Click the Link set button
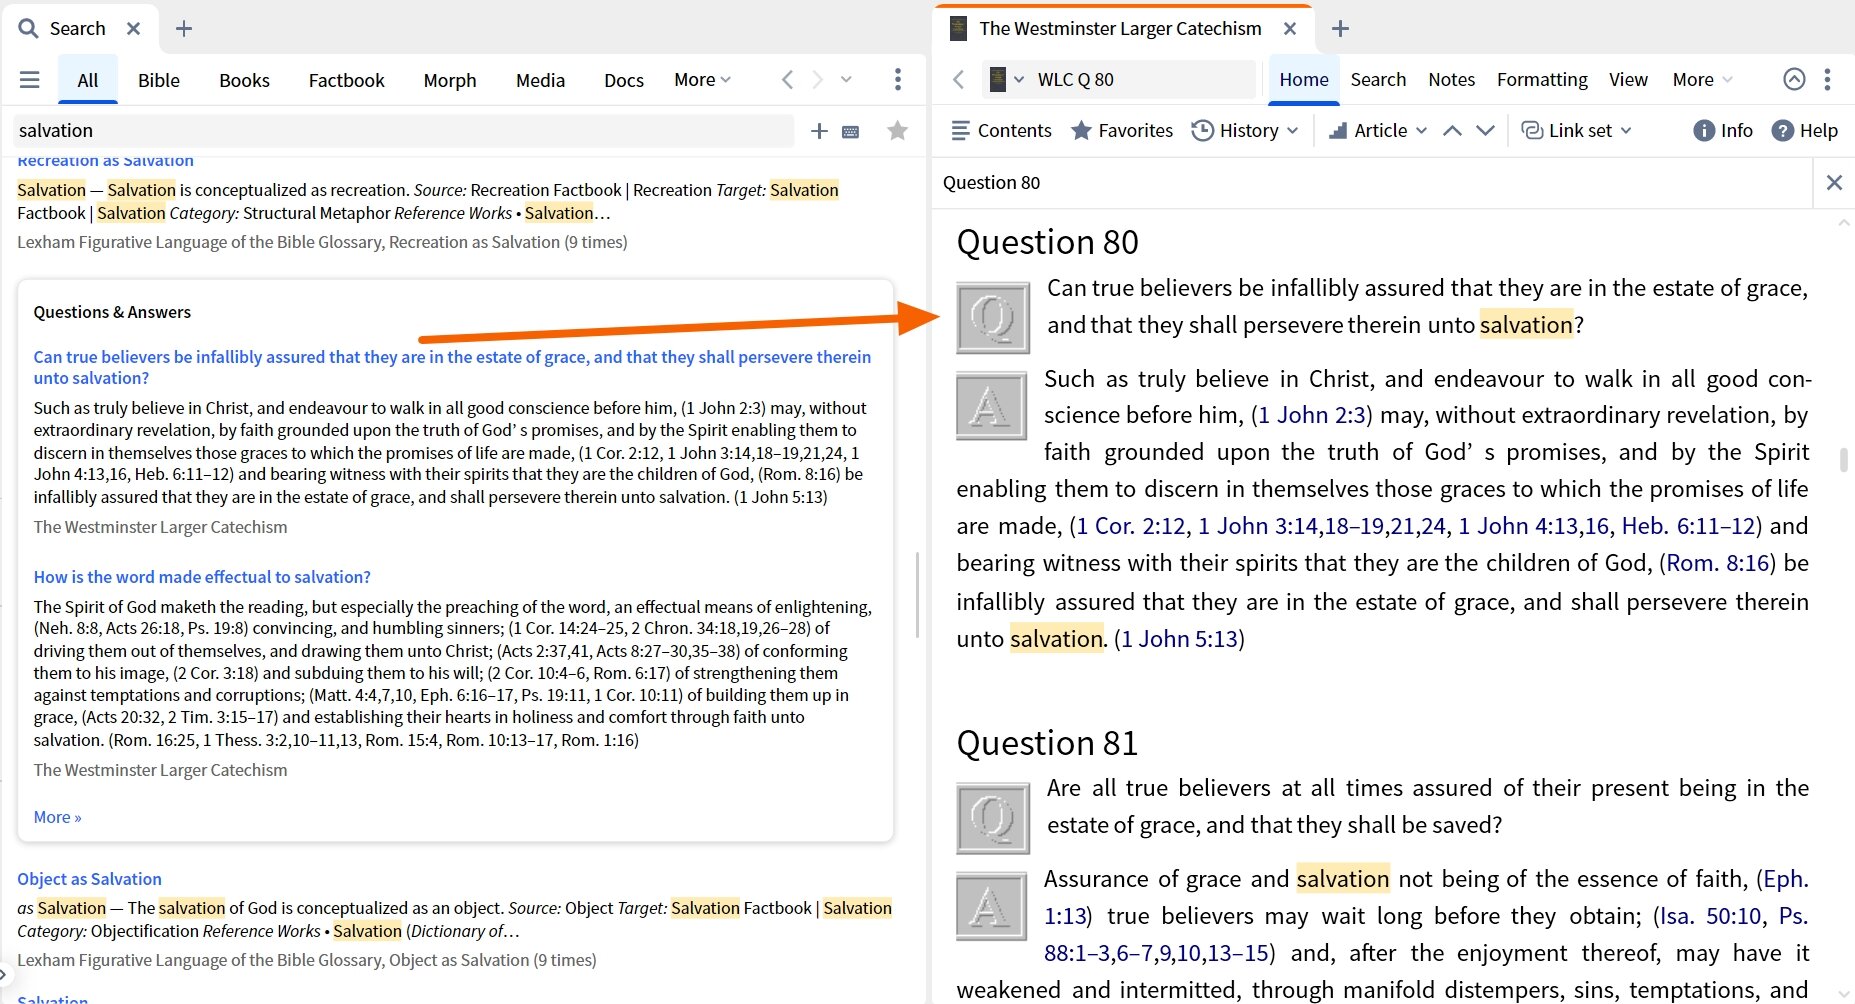Image resolution: width=1855 pixels, height=1004 pixels. tap(1566, 131)
